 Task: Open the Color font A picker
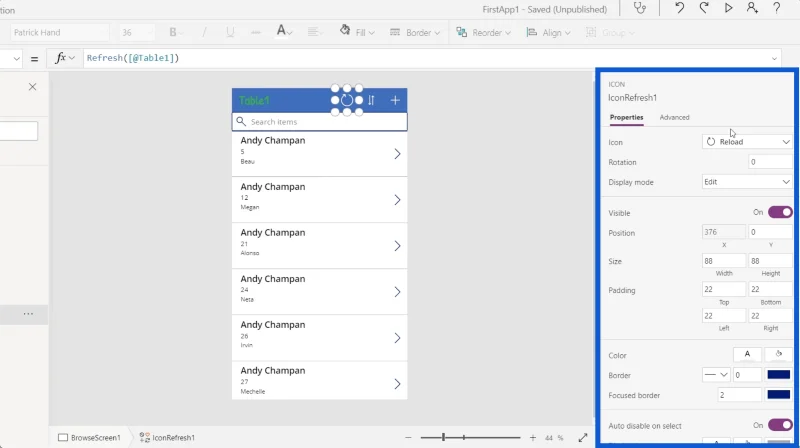coord(747,354)
